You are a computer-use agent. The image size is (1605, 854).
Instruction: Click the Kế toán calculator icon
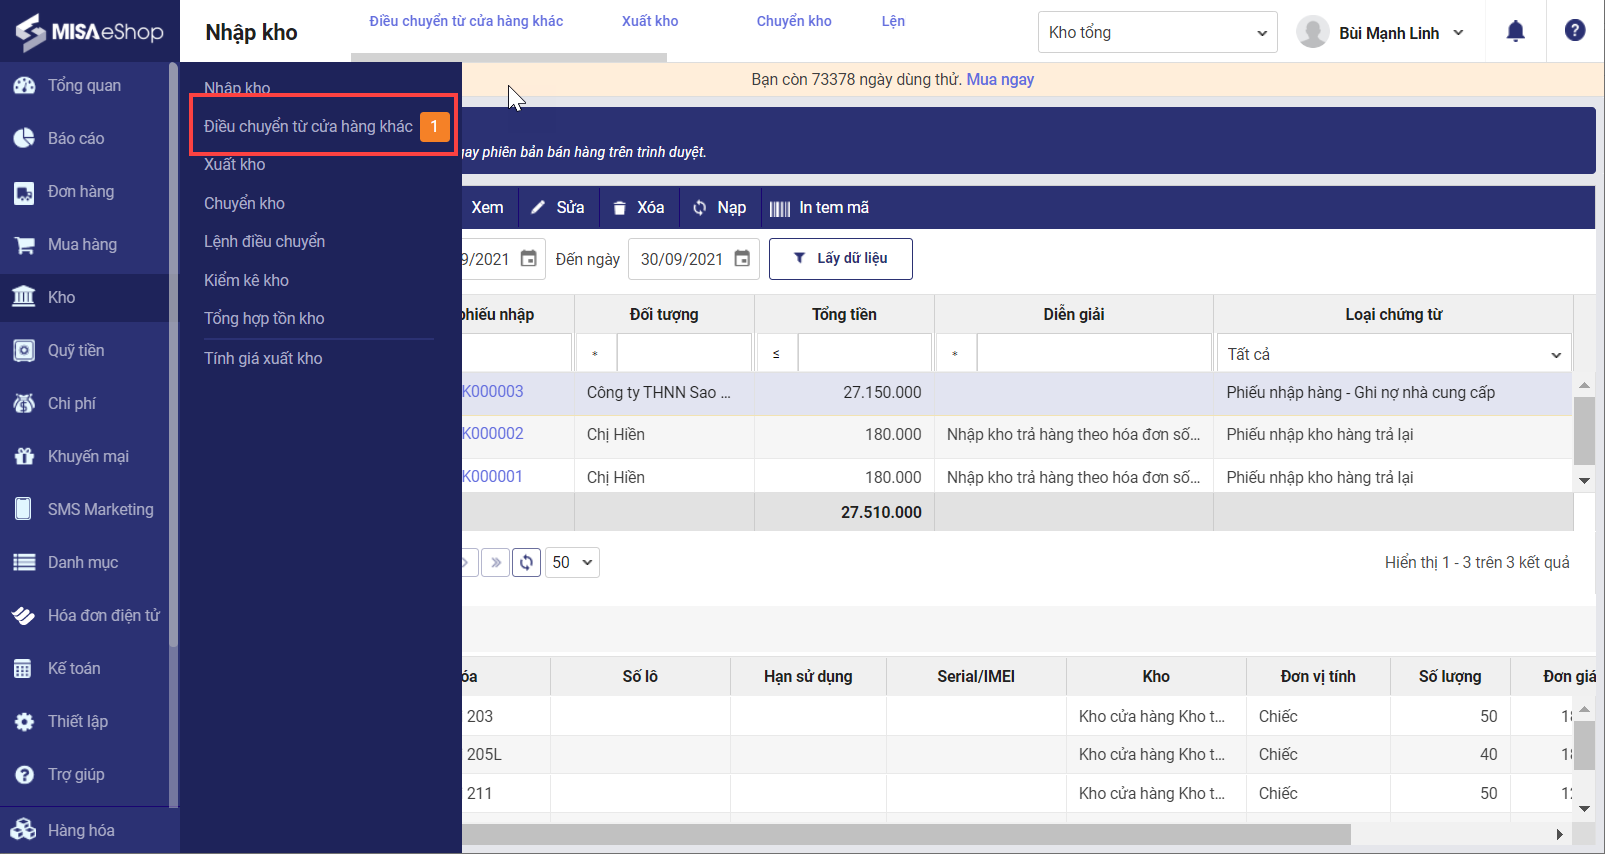click(x=24, y=669)
